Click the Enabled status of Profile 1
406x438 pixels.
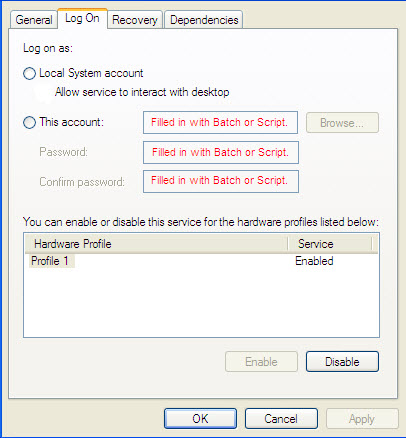314,261
